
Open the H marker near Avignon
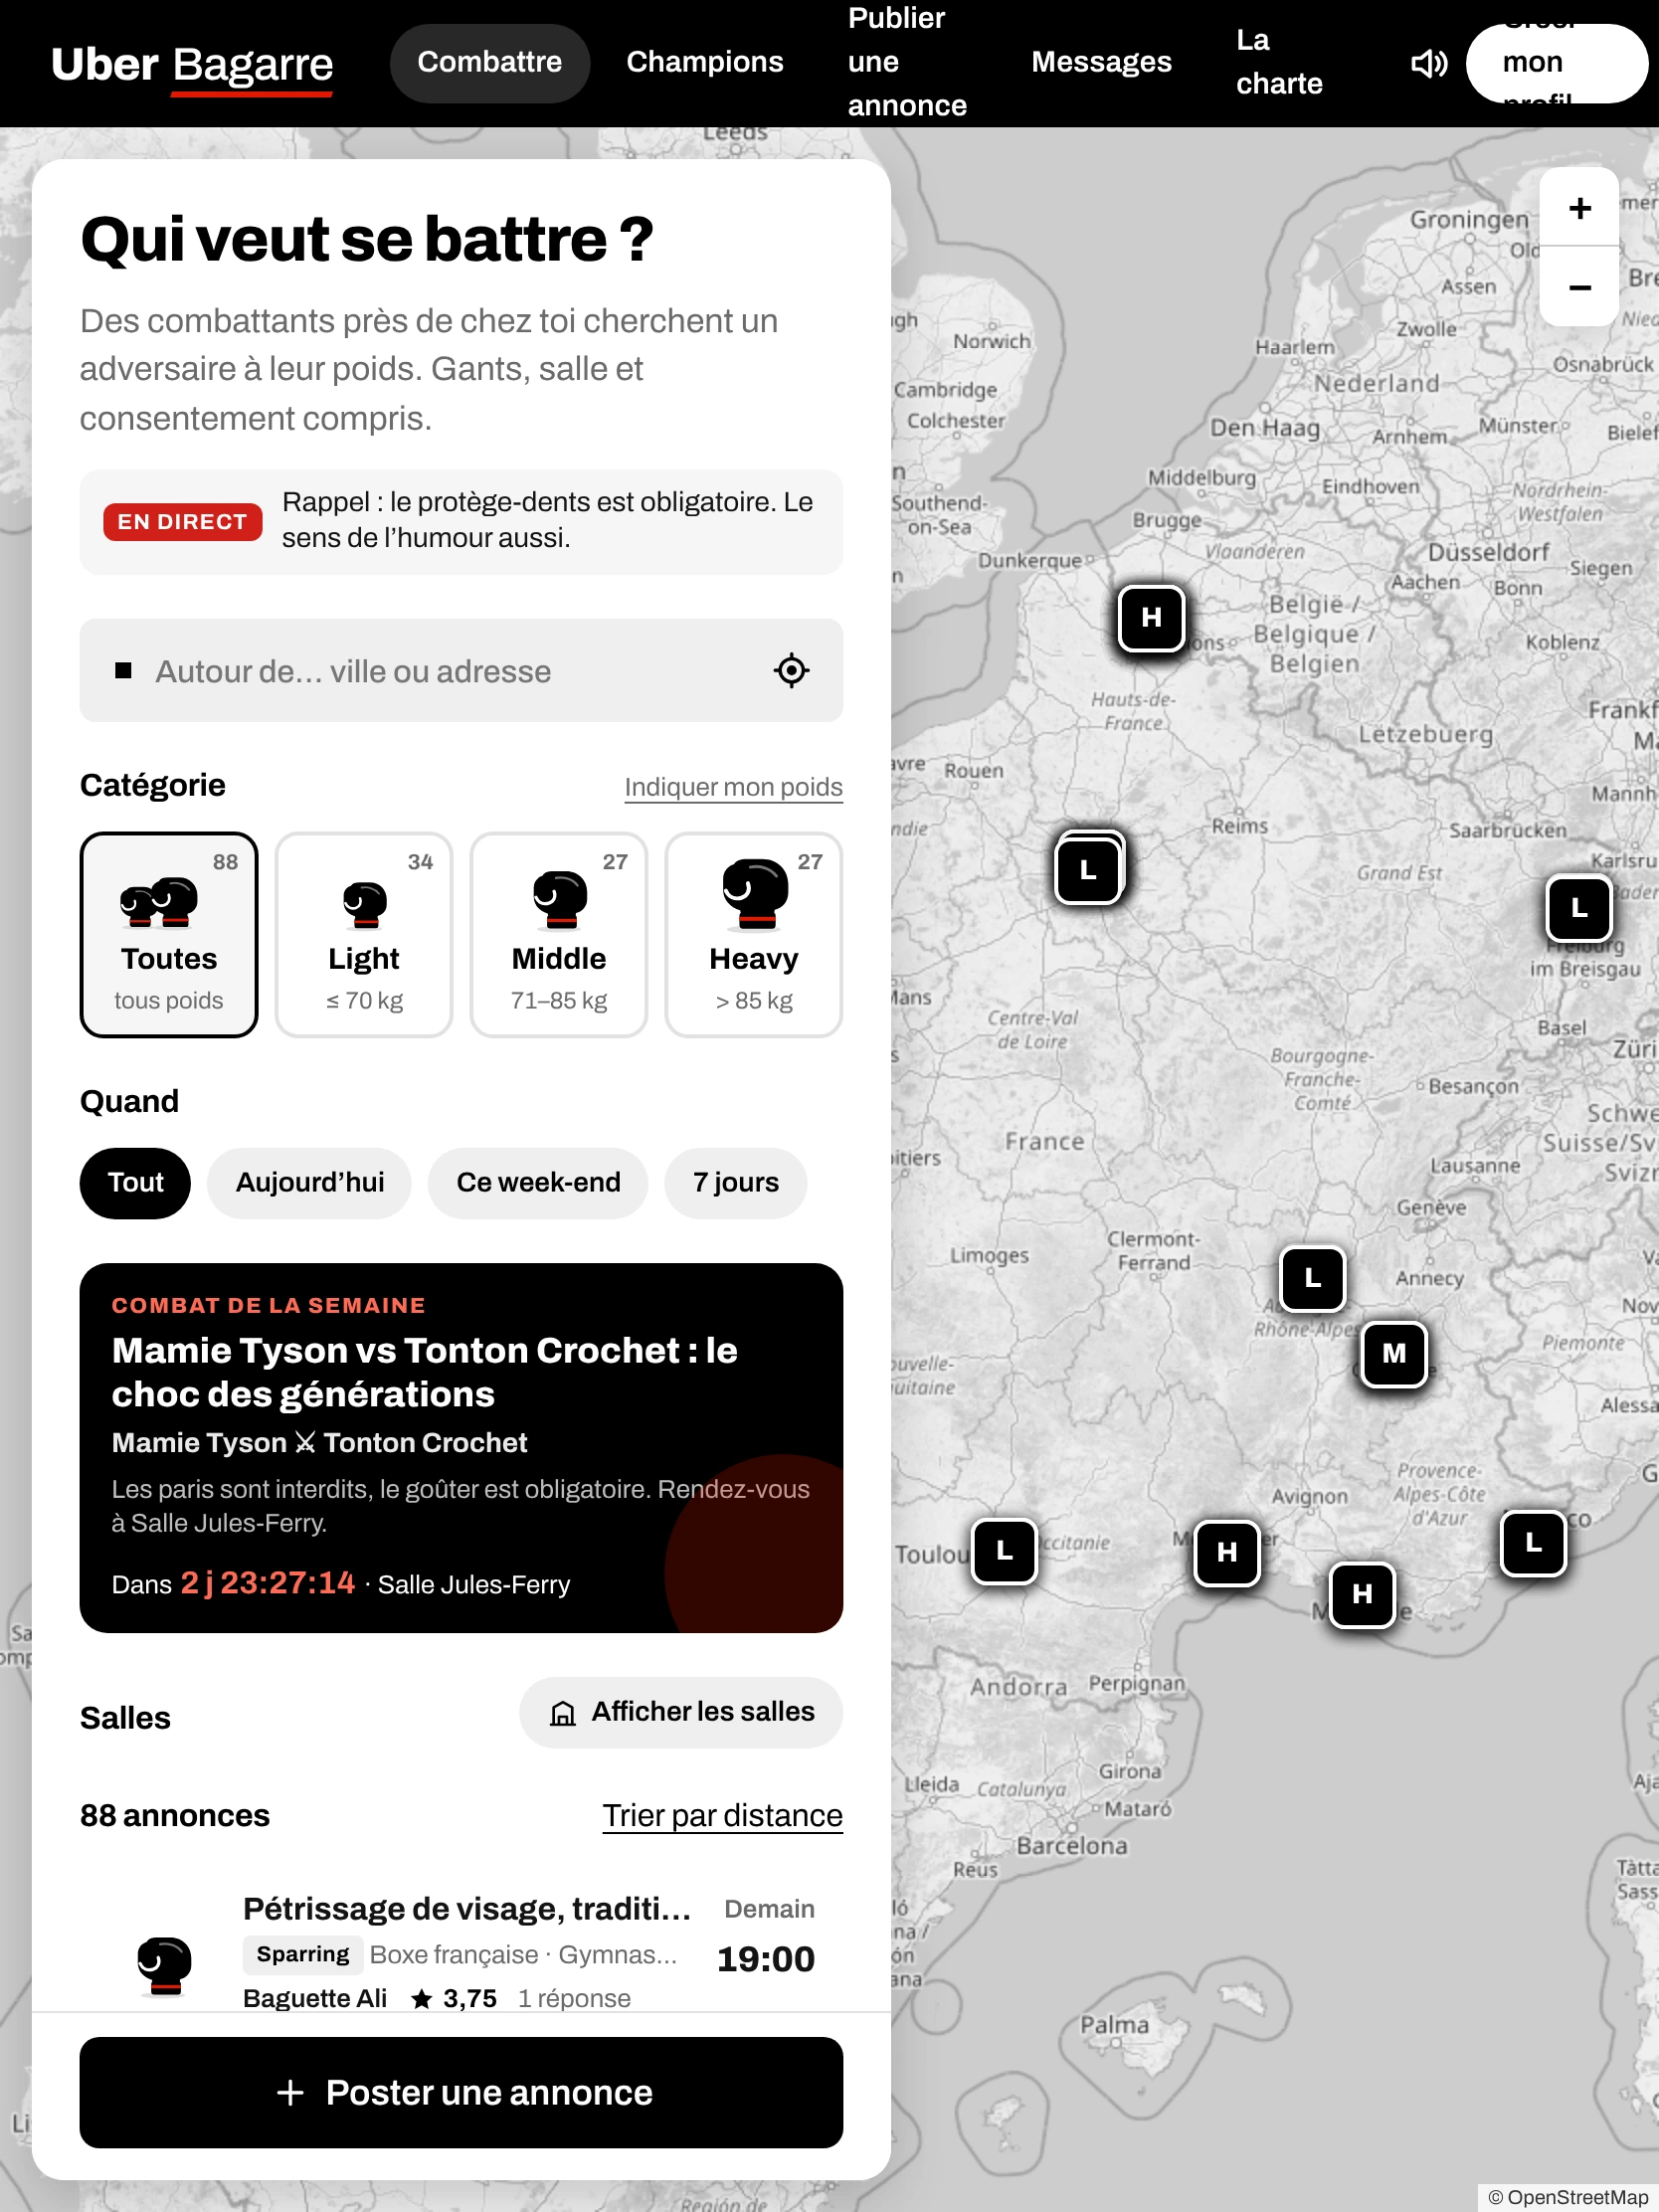pyautogui.click(x=1226, y=1552)
